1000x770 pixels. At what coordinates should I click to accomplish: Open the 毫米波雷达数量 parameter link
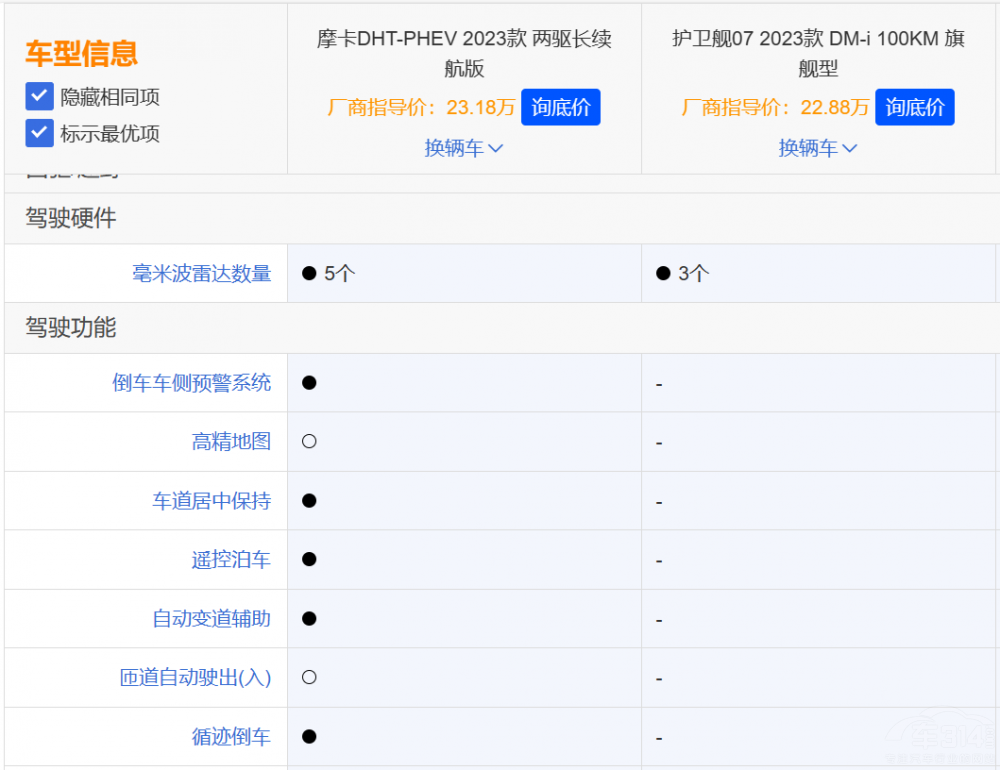[x=201, y=273]
